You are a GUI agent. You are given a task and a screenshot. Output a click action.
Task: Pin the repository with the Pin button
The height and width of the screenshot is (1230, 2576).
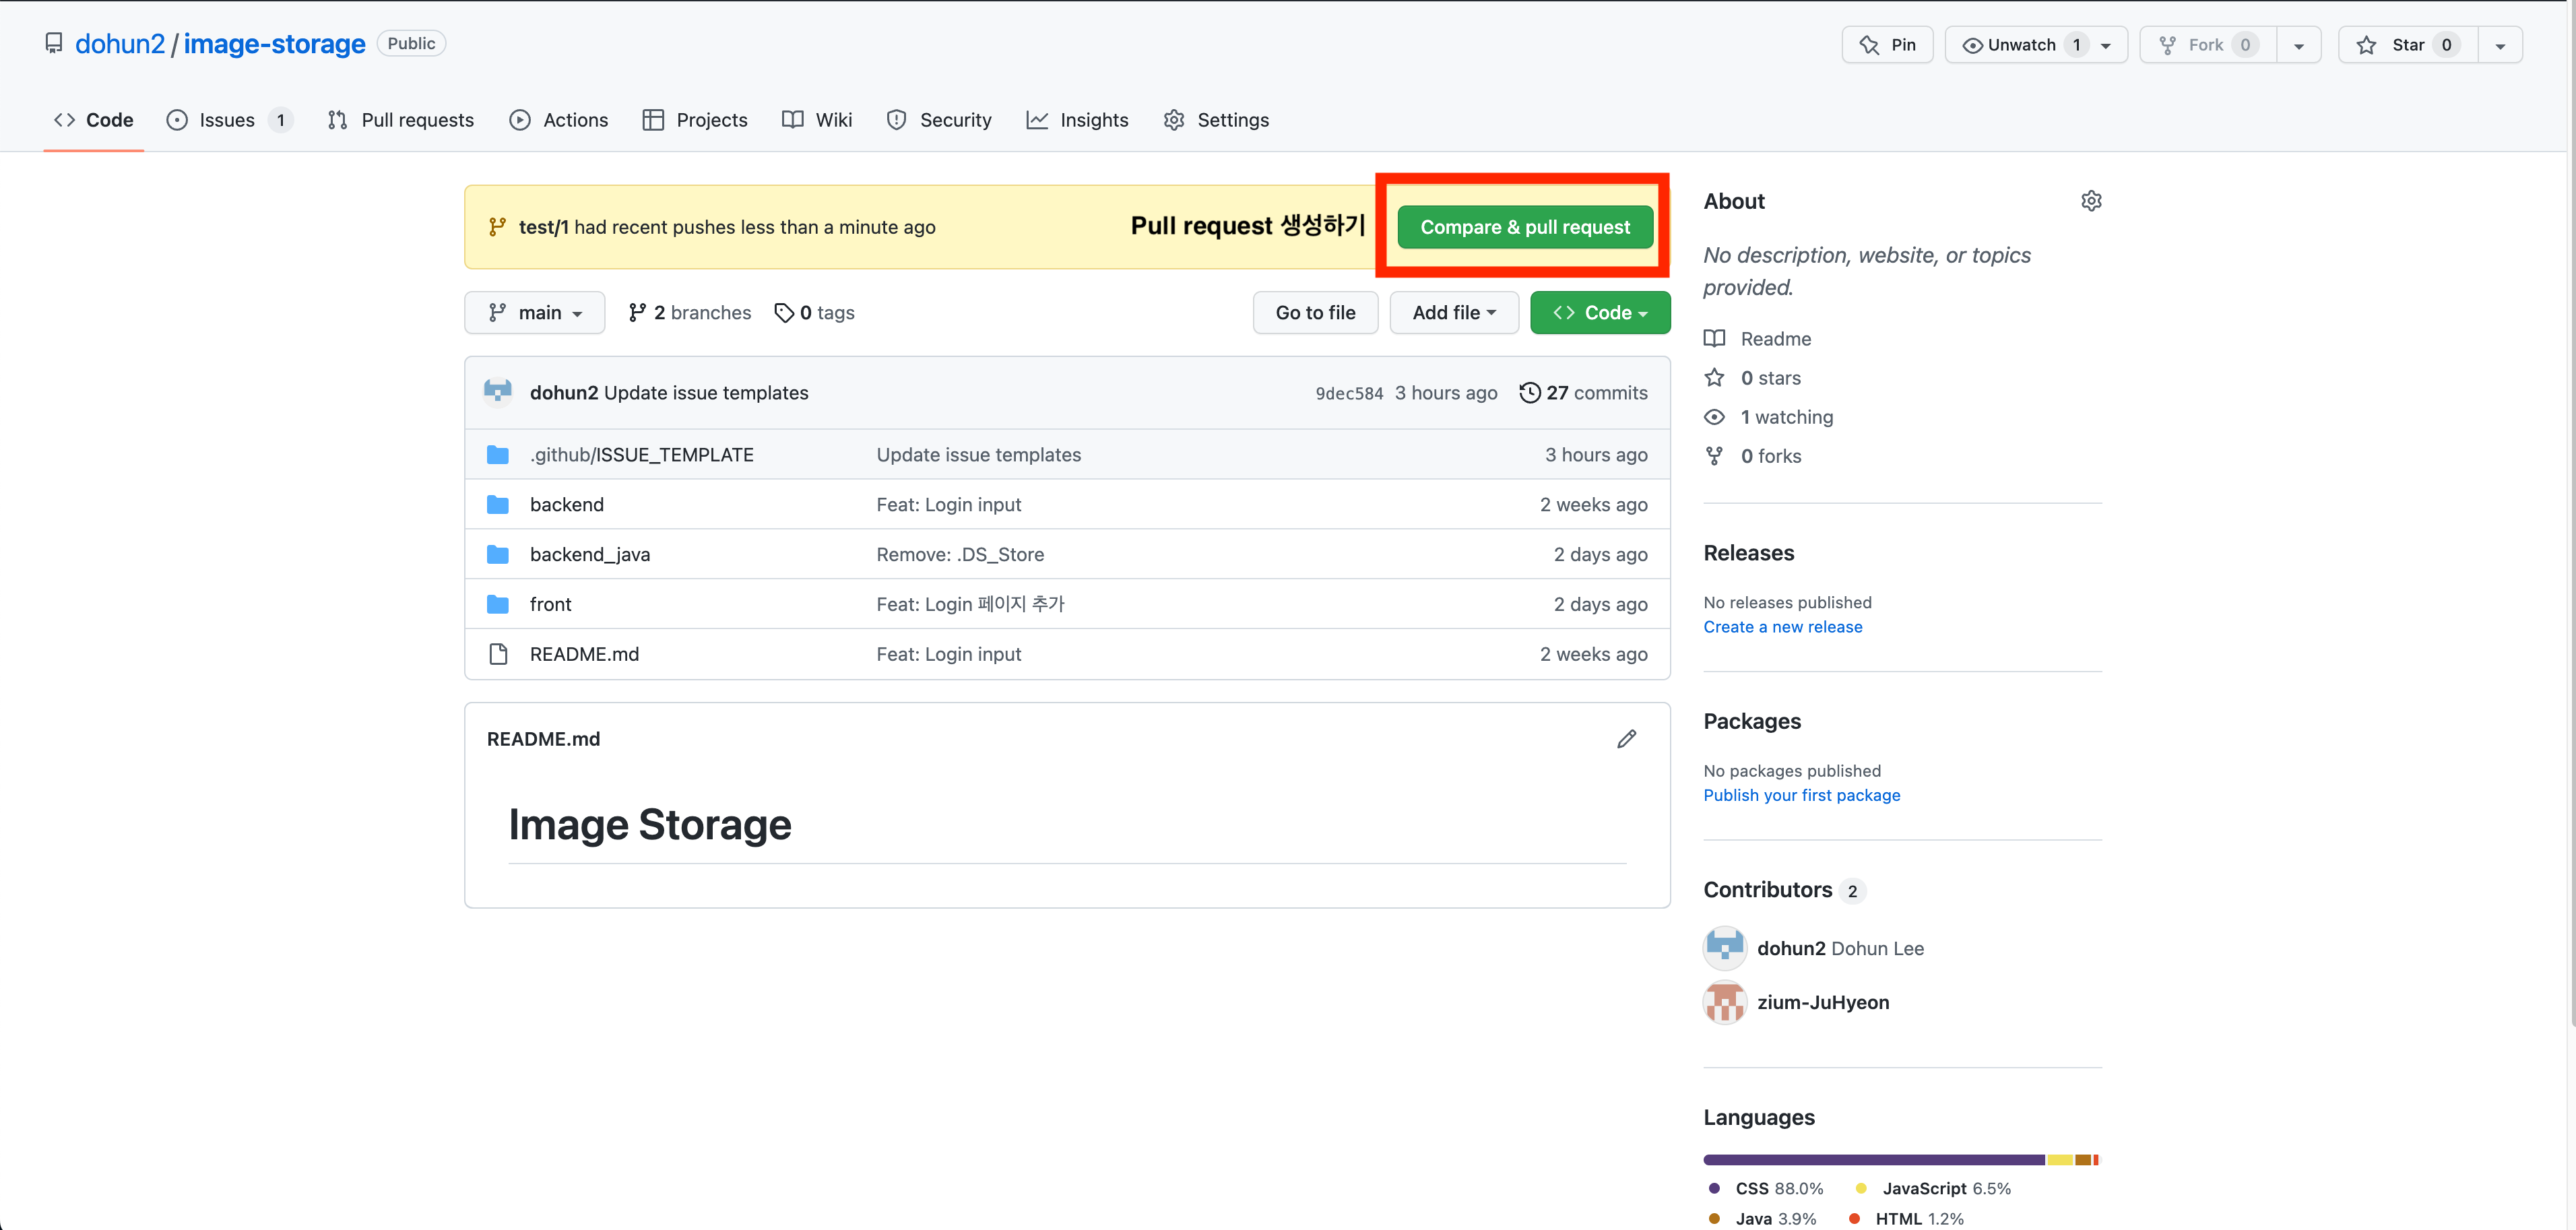[1887, 45]
